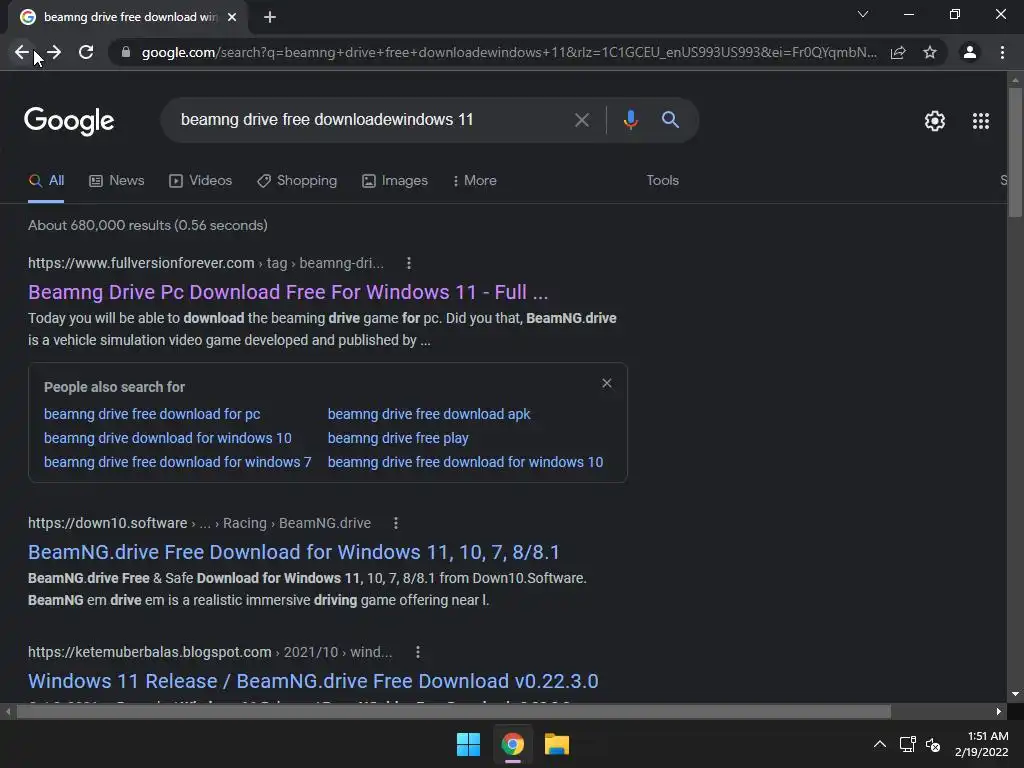Switch to the News tab
The image size is (1024, 768).
coord(117,181)
